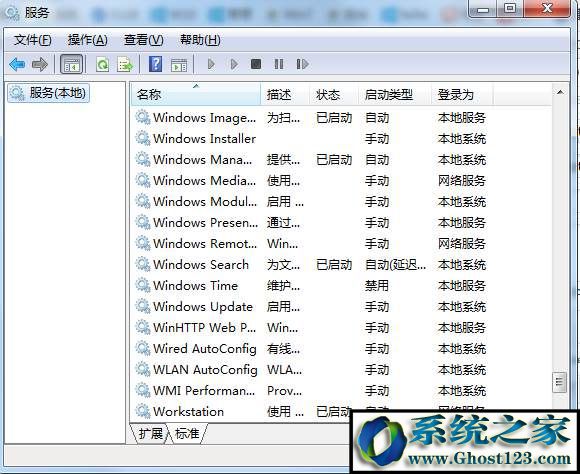Screen dimensions: 580x474
Task: Select 服务(本地) in the tree
Action: (x=48, y=93)
